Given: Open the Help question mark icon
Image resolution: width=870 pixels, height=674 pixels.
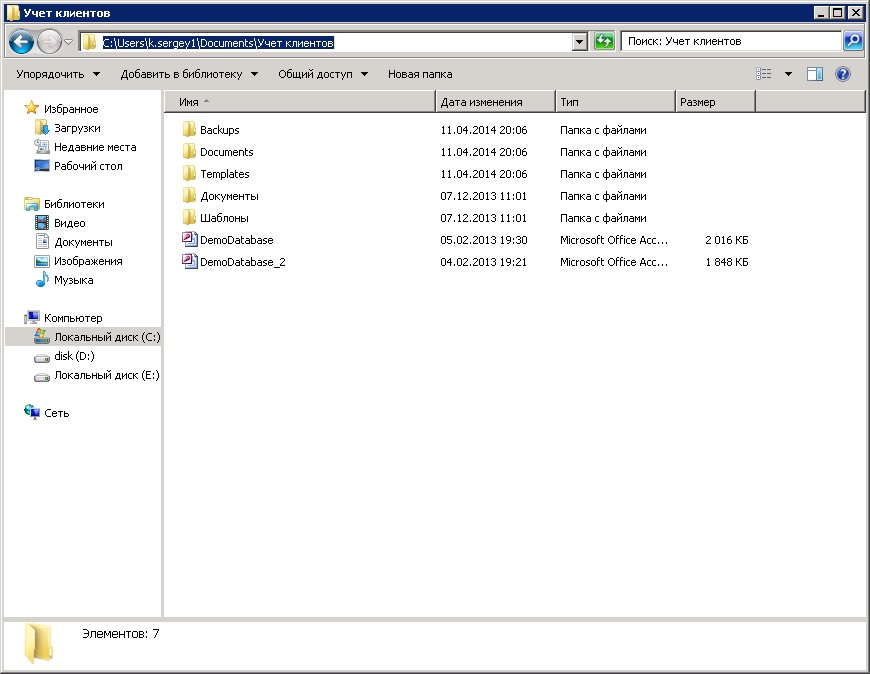Looking at the screenshot, I should (x=843, y=74).
